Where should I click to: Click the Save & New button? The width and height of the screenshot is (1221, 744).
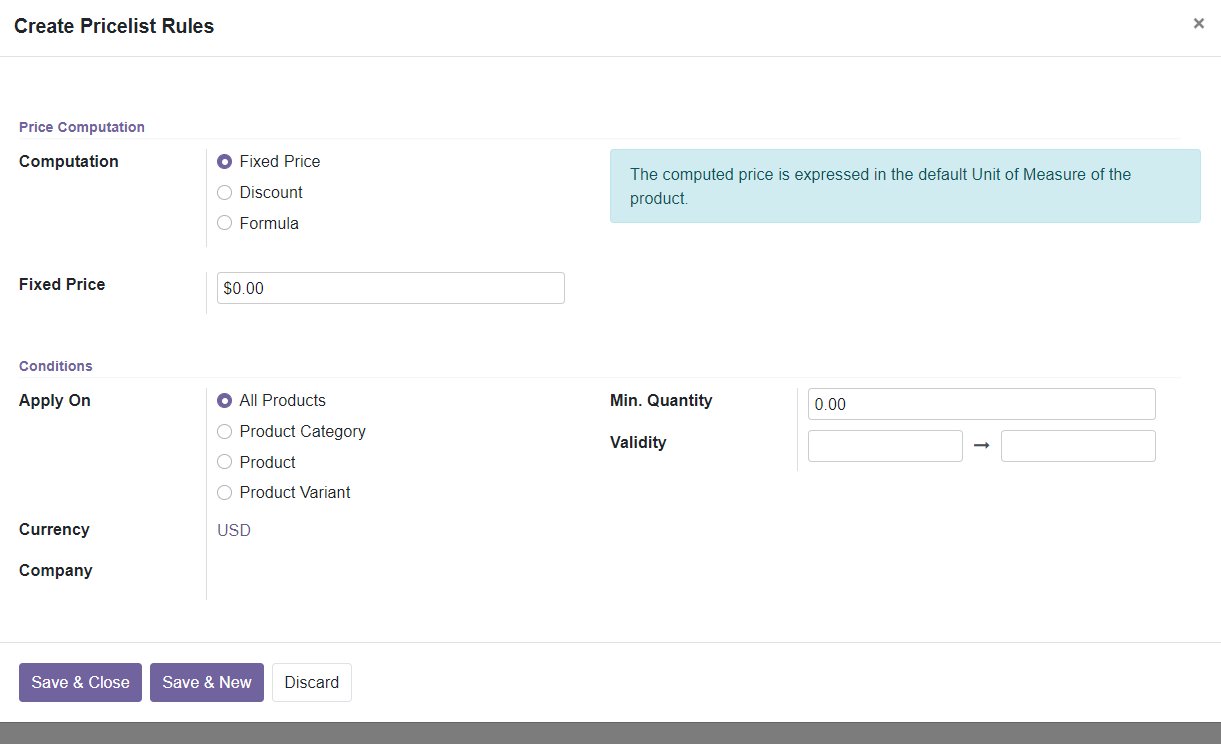tap(207, 682)
